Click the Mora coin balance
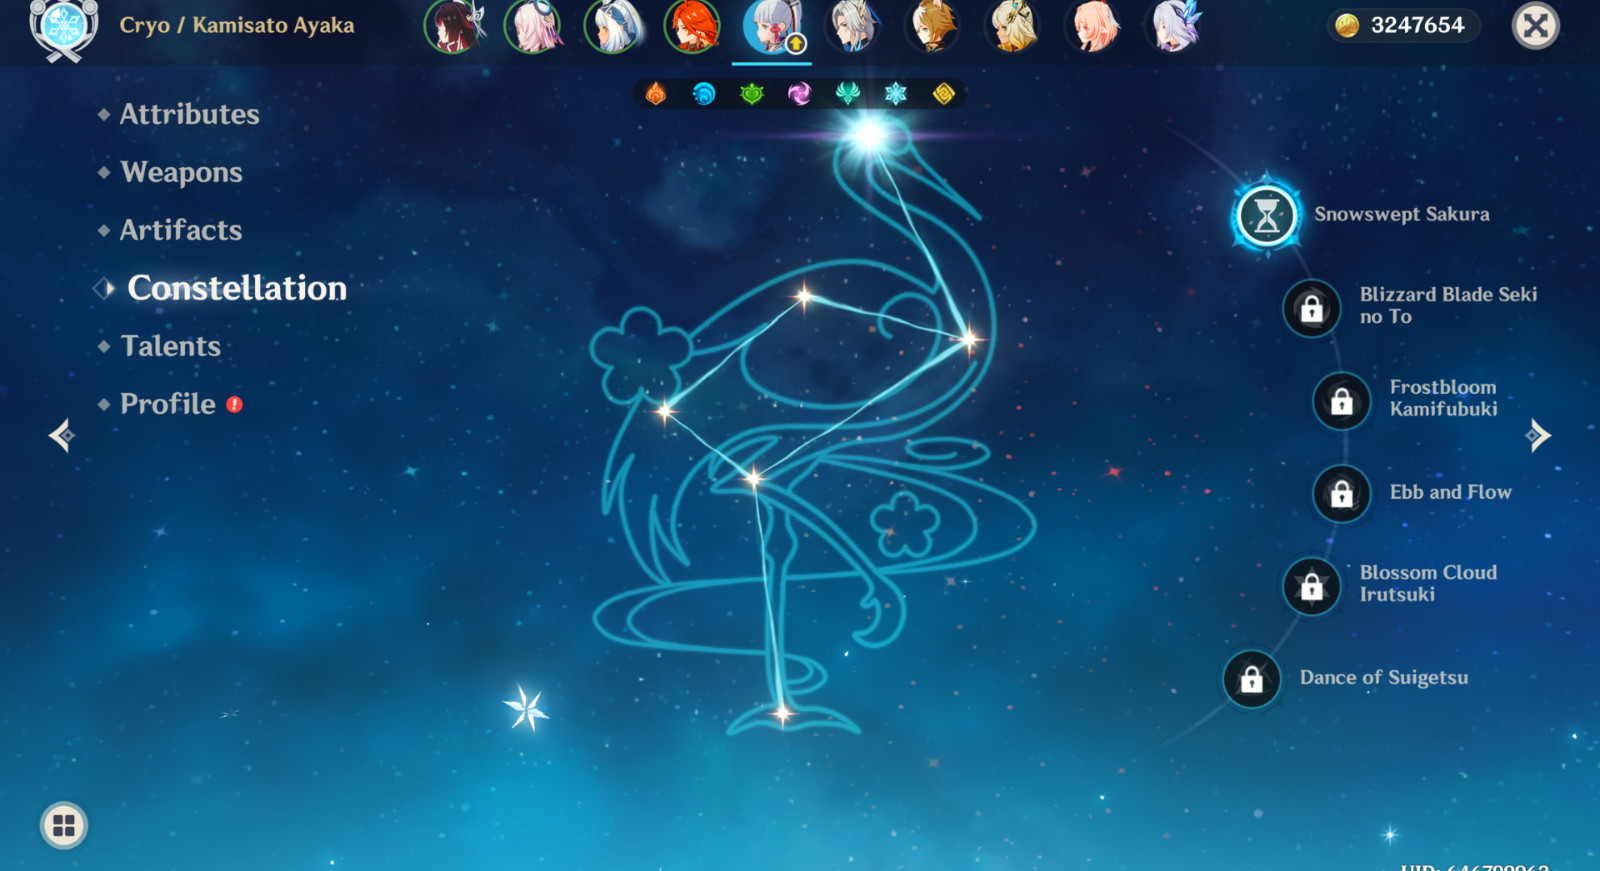 (1404, 25)
